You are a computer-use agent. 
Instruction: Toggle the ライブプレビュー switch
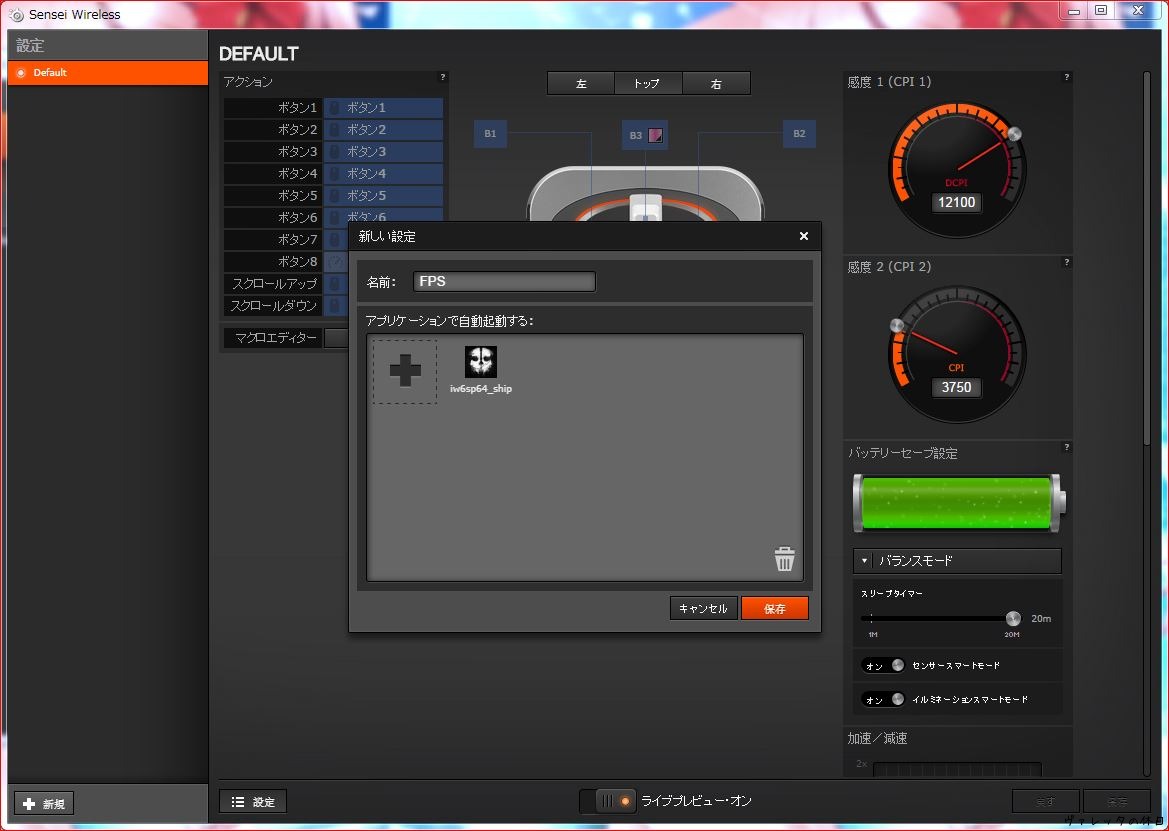point(608,801)
